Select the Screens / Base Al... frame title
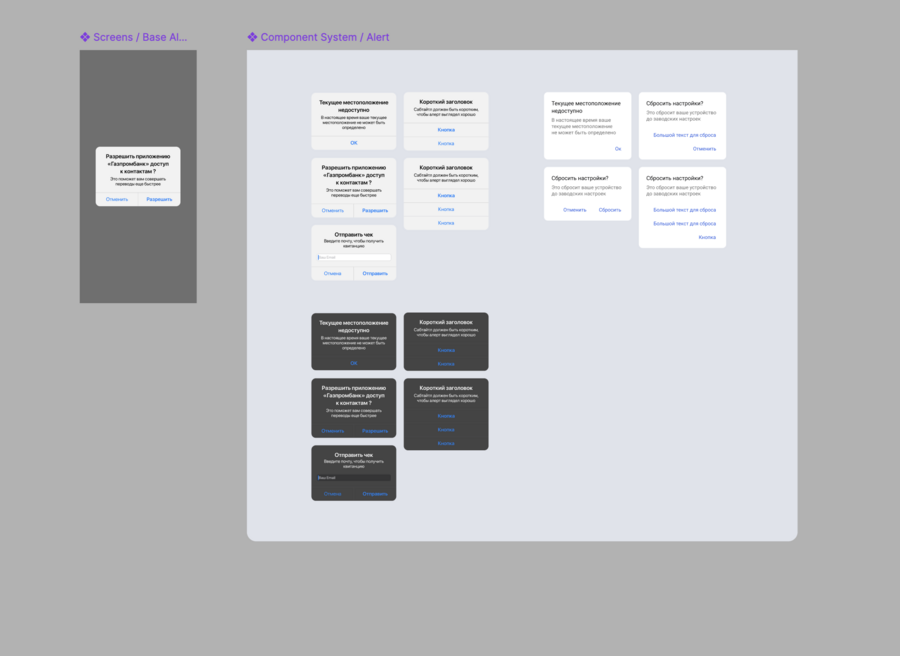This screenshot has width=900, height=656. (140, 37)
